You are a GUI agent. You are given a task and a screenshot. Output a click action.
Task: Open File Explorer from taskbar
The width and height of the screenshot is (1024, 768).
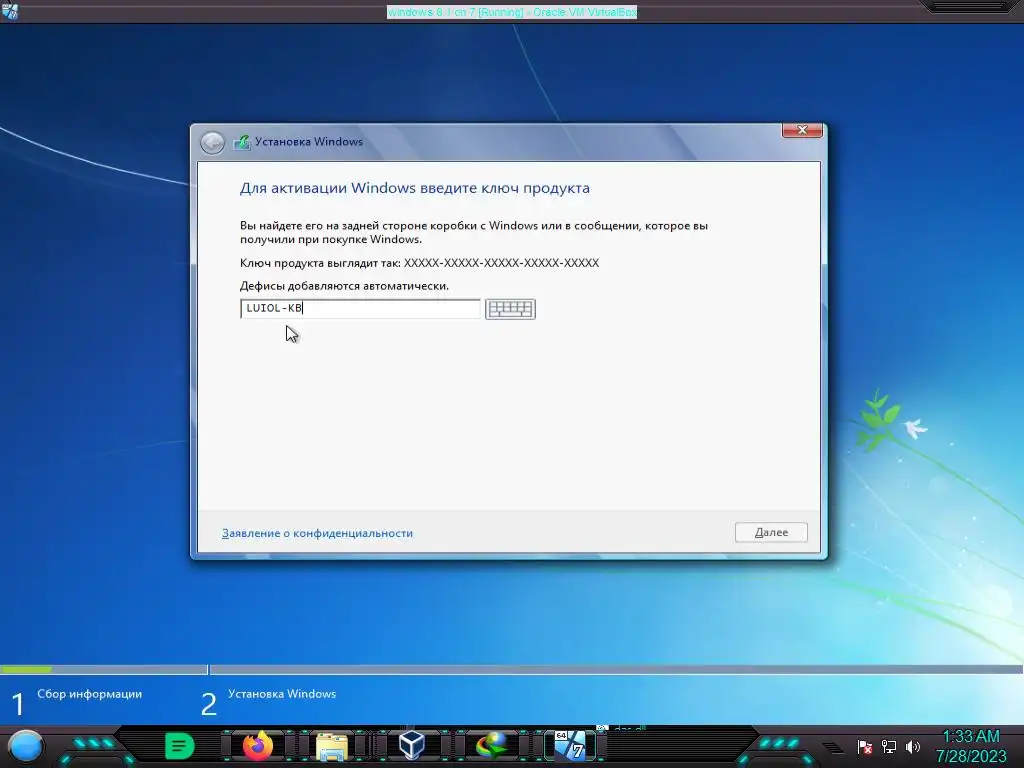point(332,746)
